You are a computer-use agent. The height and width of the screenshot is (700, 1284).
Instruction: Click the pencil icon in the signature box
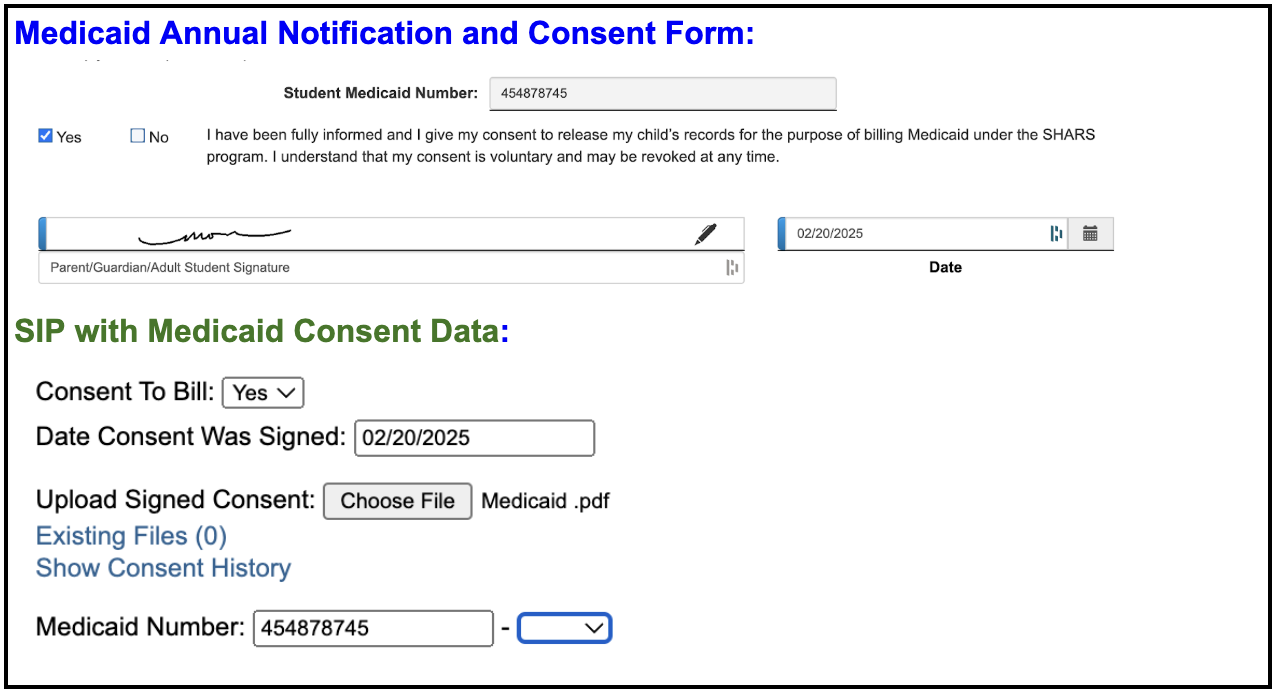pos(705,233)
